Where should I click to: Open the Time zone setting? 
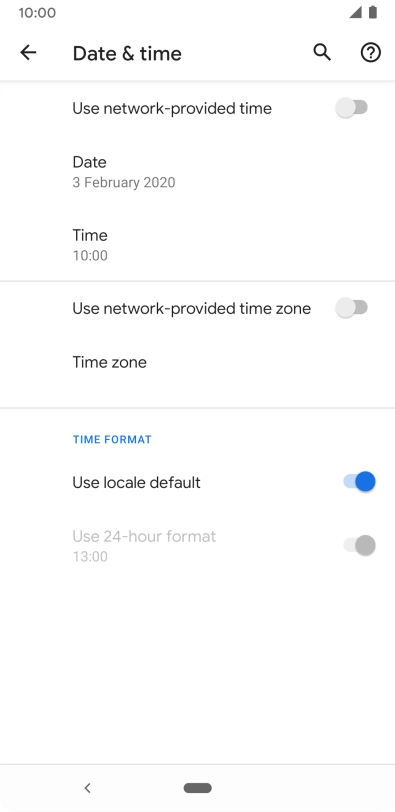197,362
